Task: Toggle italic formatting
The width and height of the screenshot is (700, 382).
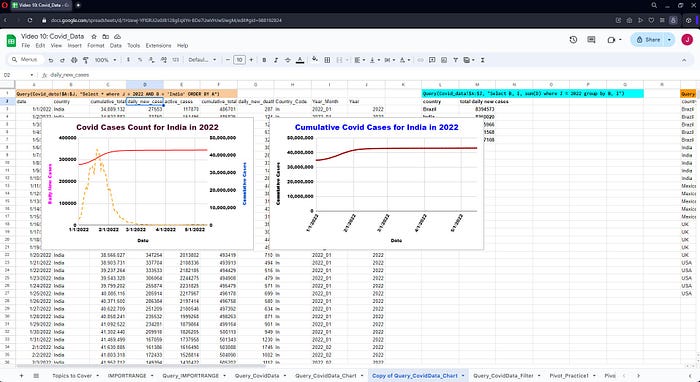Action: (276, 60)
